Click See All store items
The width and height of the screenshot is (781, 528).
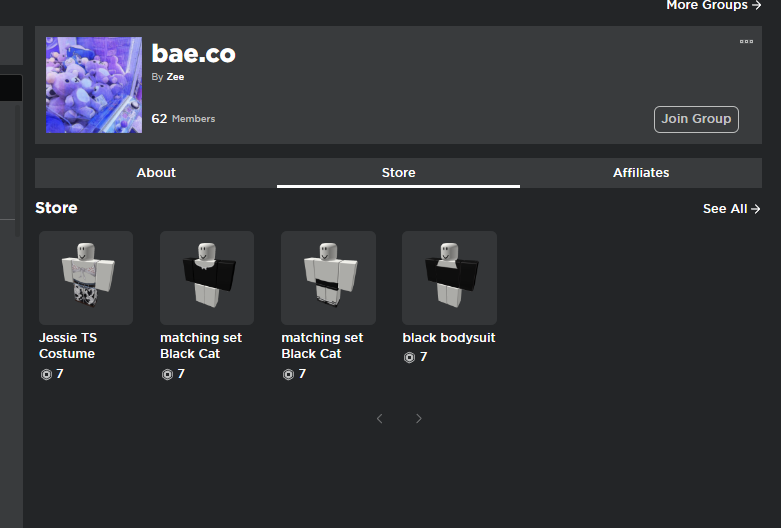point(731,209)
